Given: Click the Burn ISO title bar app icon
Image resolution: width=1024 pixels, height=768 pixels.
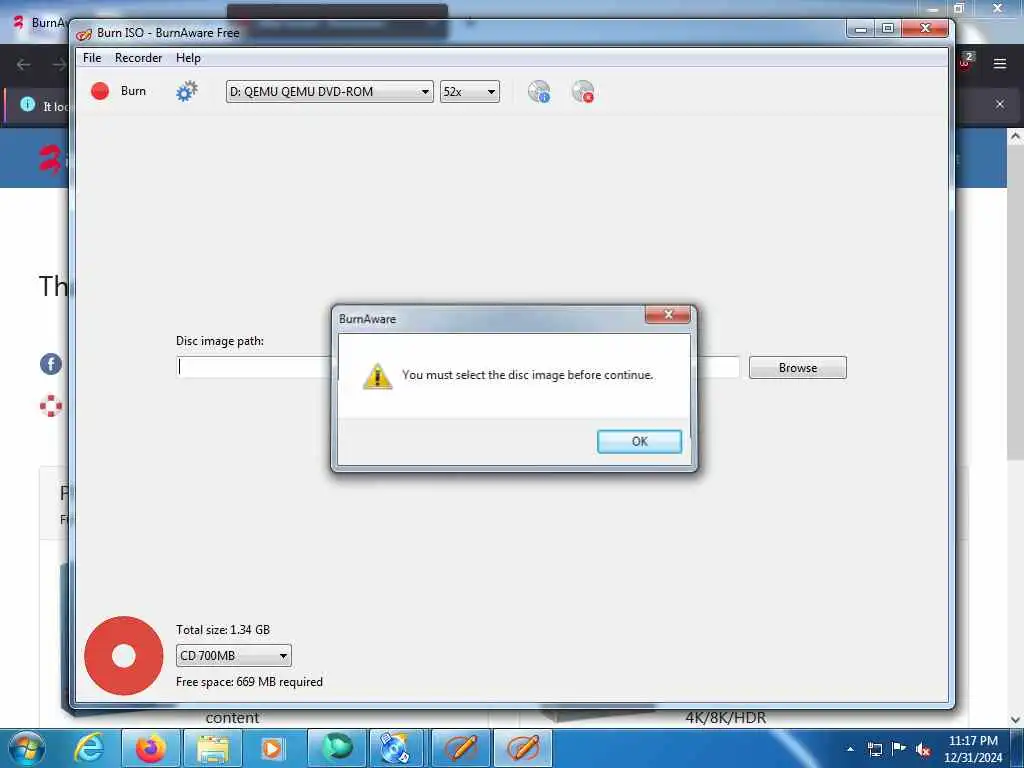Looking at the screenshot, I should point(84,33).
